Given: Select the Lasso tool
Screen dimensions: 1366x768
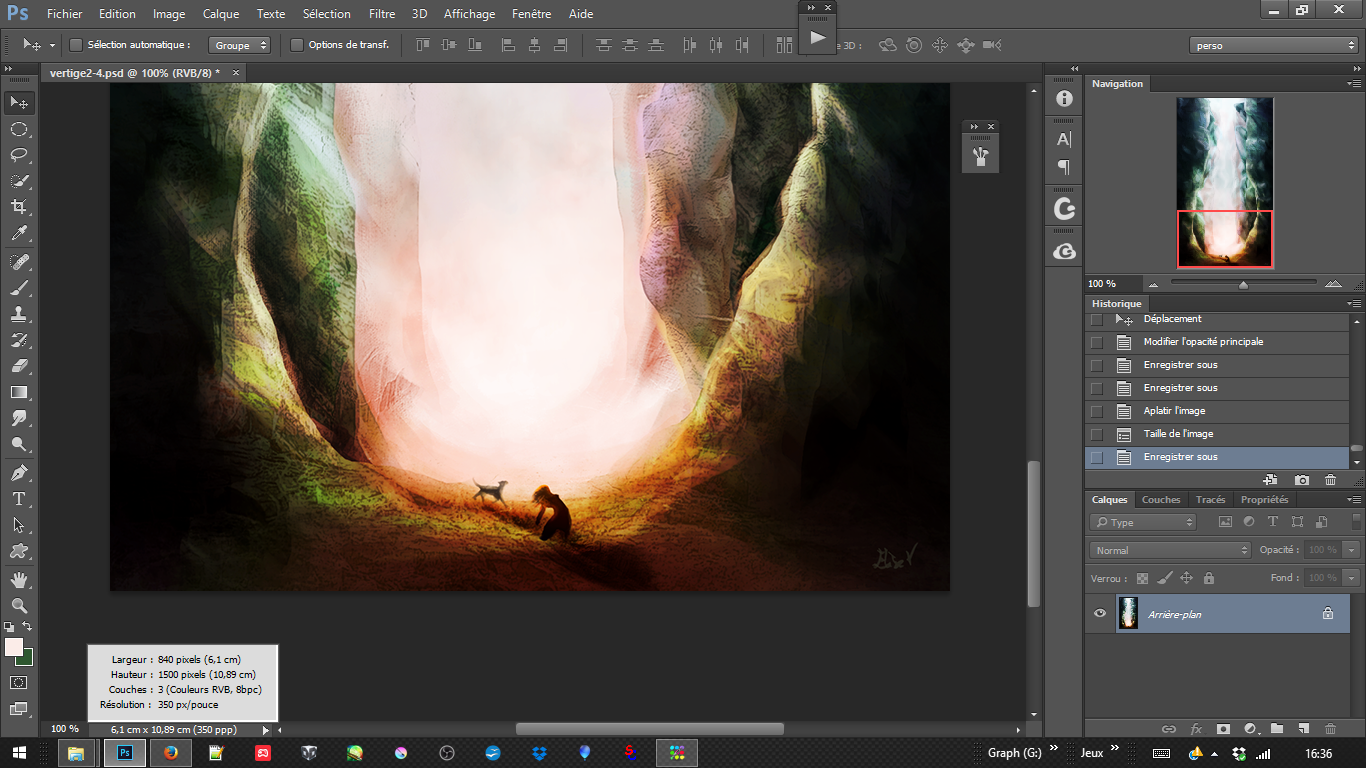Looking at the screenshot, I should 18,155.
